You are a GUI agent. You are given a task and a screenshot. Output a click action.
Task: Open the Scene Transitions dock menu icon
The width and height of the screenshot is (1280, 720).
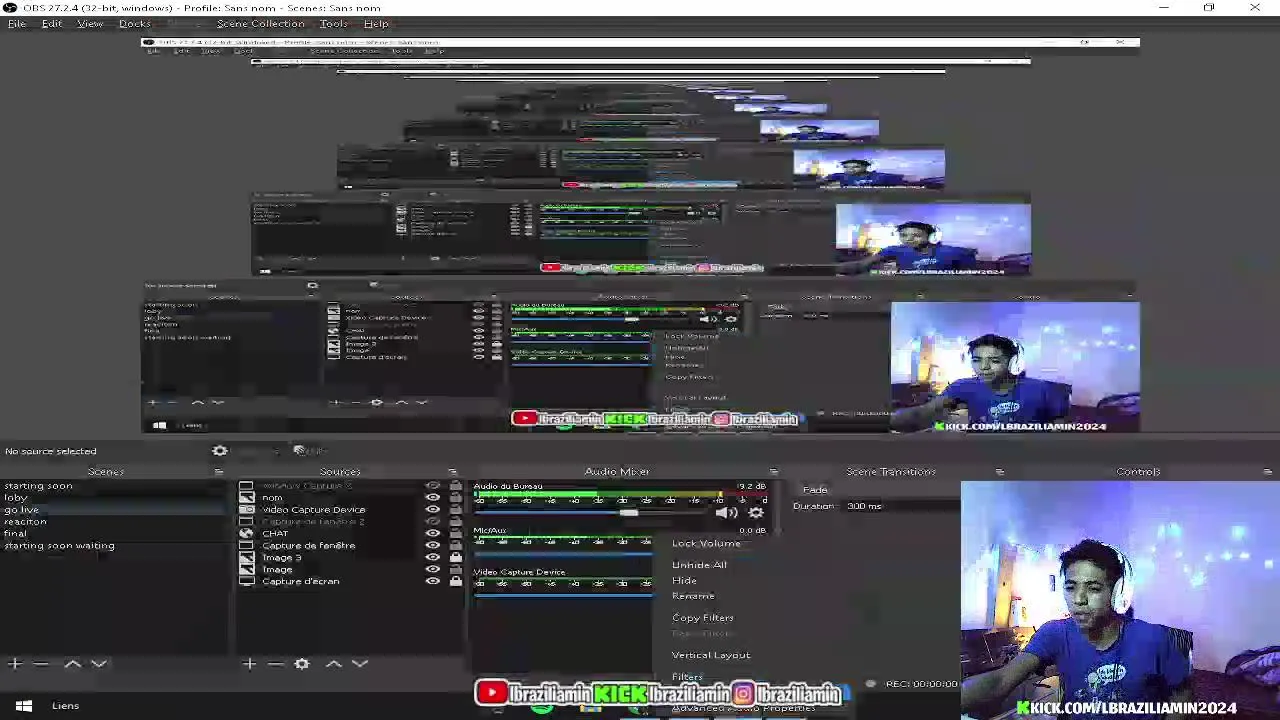tap(999, 471)
